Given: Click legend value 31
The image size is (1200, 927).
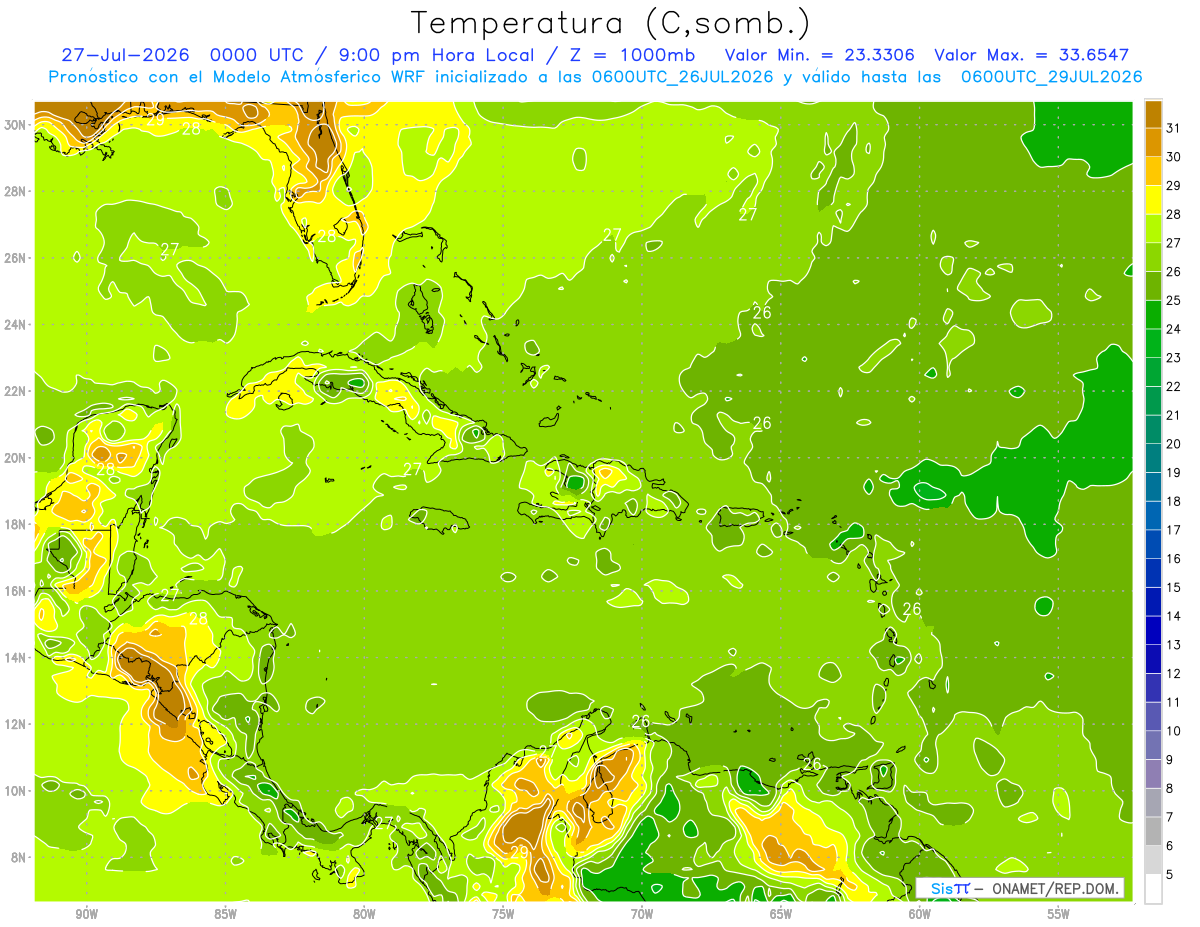Looking at the screenshot, I should click(1173, 128).
